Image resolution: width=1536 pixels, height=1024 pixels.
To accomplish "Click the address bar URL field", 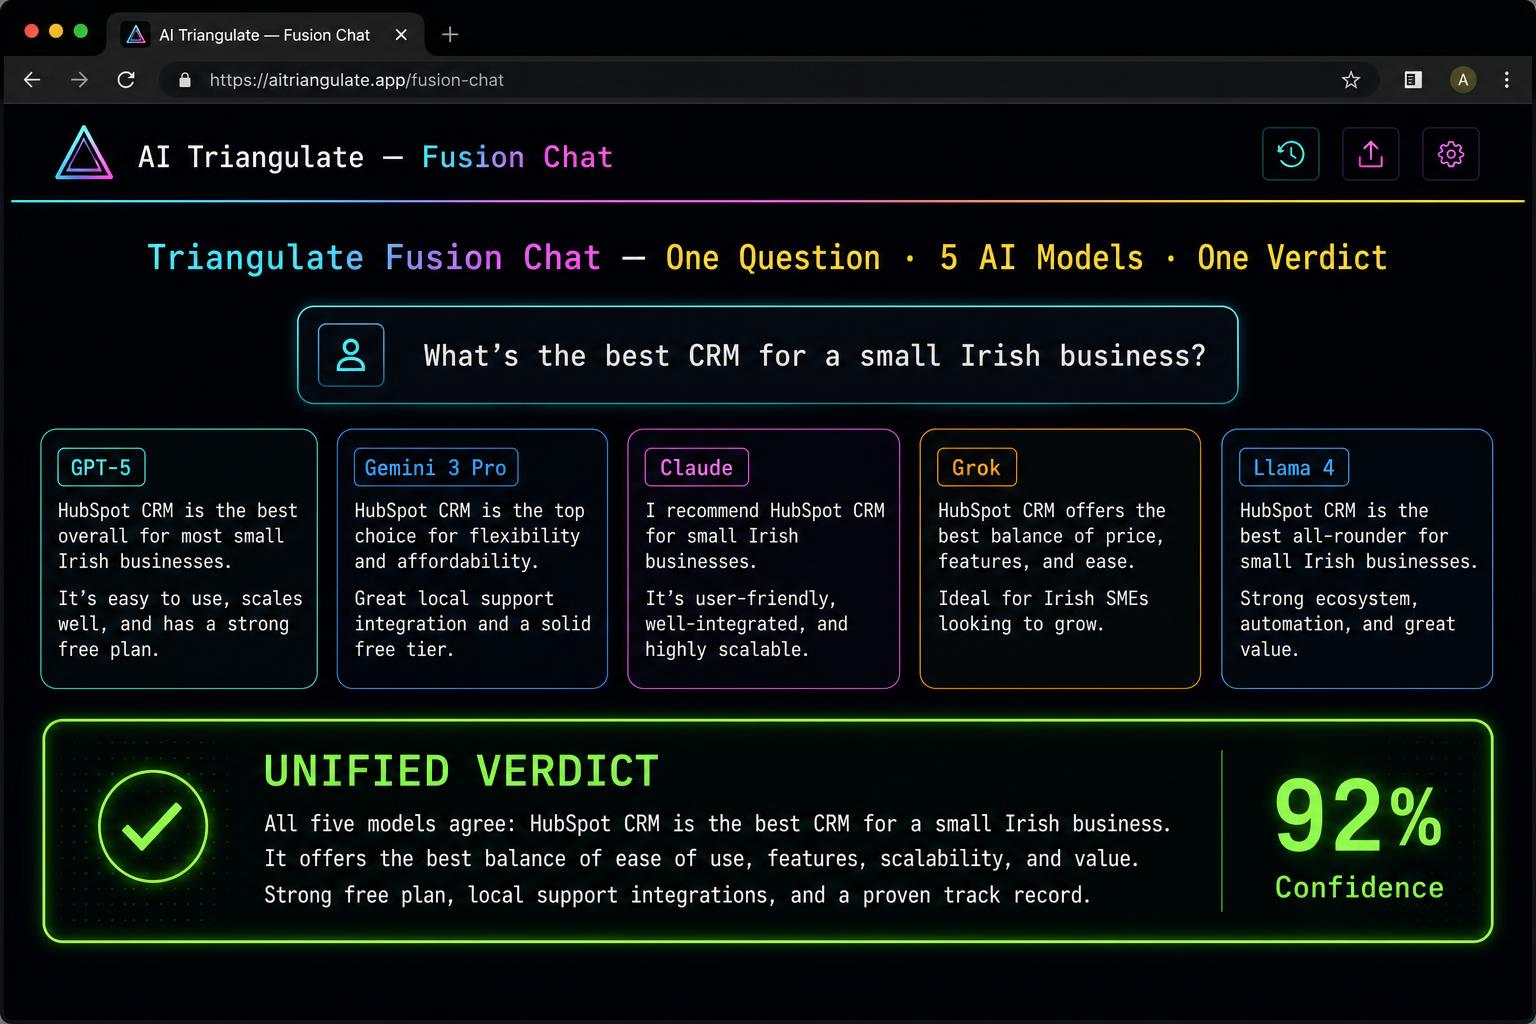I will (x=770, y=80).
